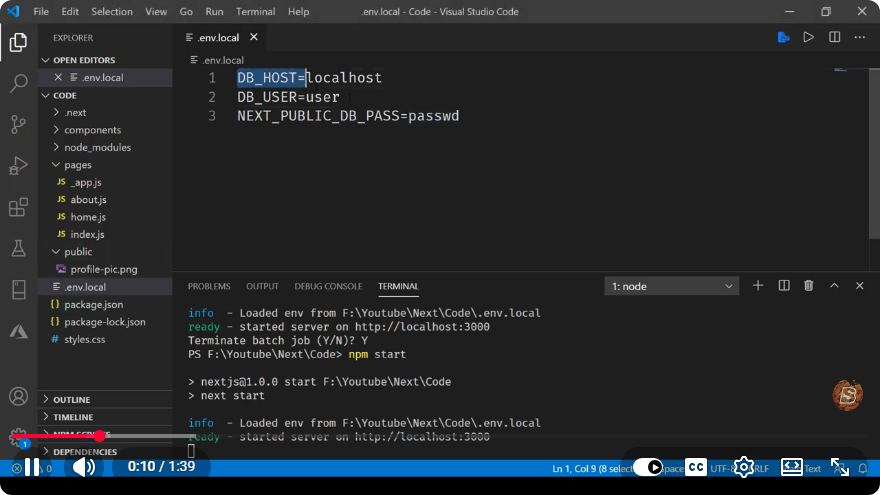Viewport: 880px width, 495px height.
Task: Open the Source Control view
Action: pos(19,124)
